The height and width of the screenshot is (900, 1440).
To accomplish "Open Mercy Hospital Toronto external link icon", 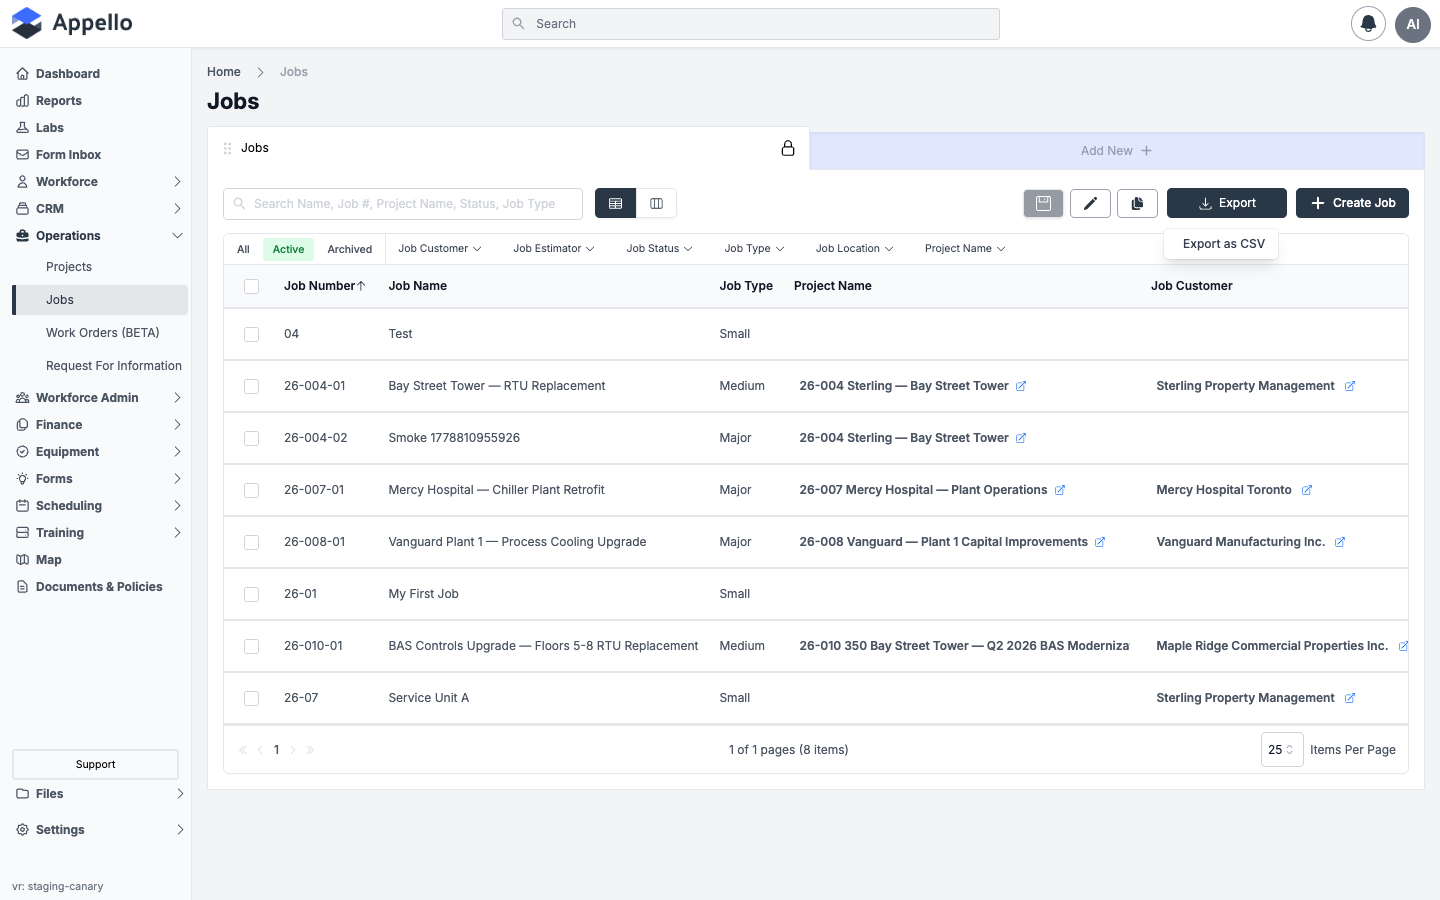I will pyautogui.click(x=1307, y=490).
